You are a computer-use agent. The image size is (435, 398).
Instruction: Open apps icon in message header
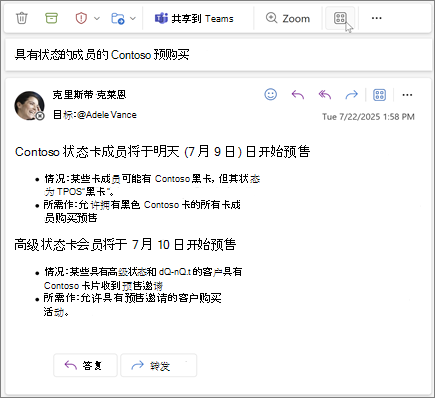tap(380, 95)
